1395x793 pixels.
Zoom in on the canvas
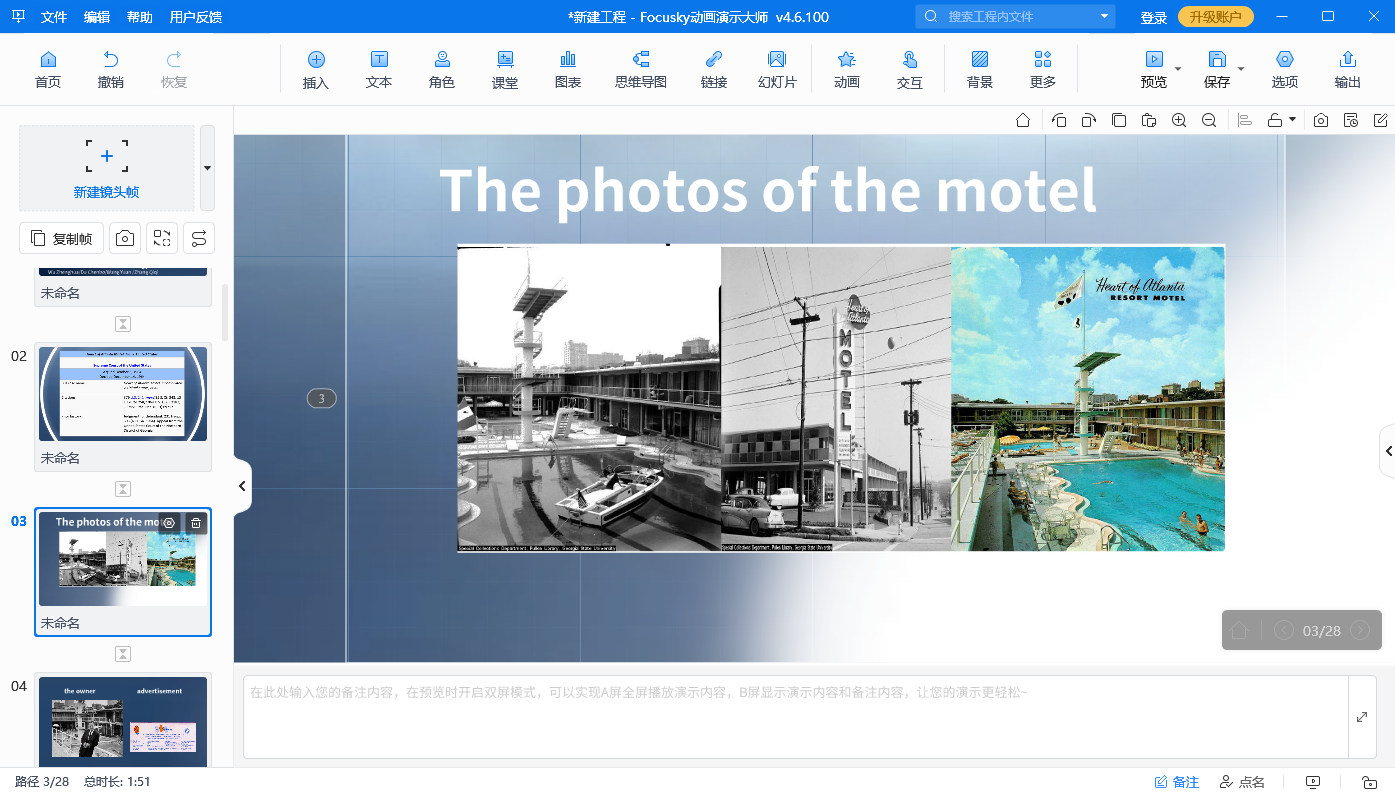point(1179,120)
